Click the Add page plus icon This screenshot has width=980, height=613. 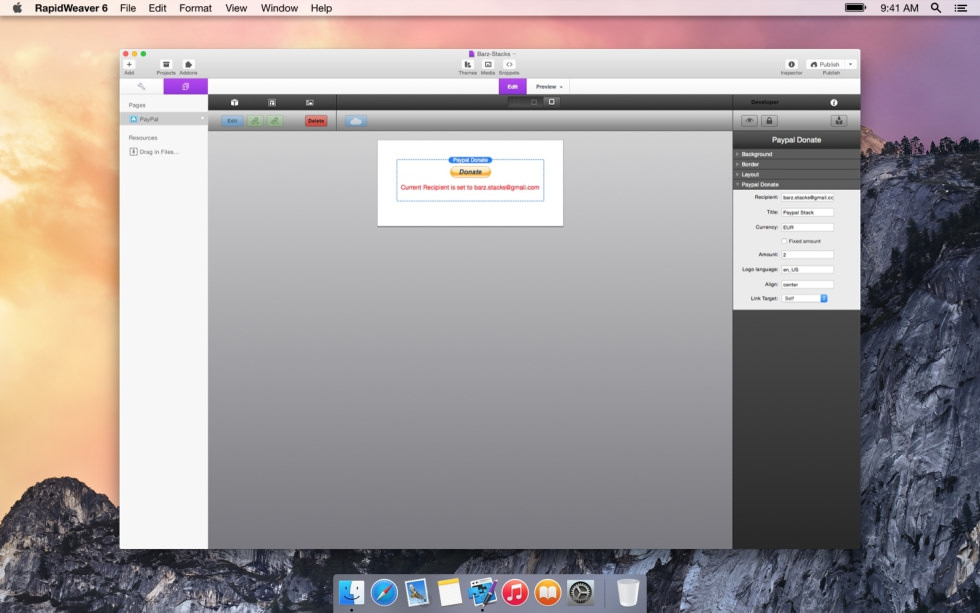click(x=129, y=64)
